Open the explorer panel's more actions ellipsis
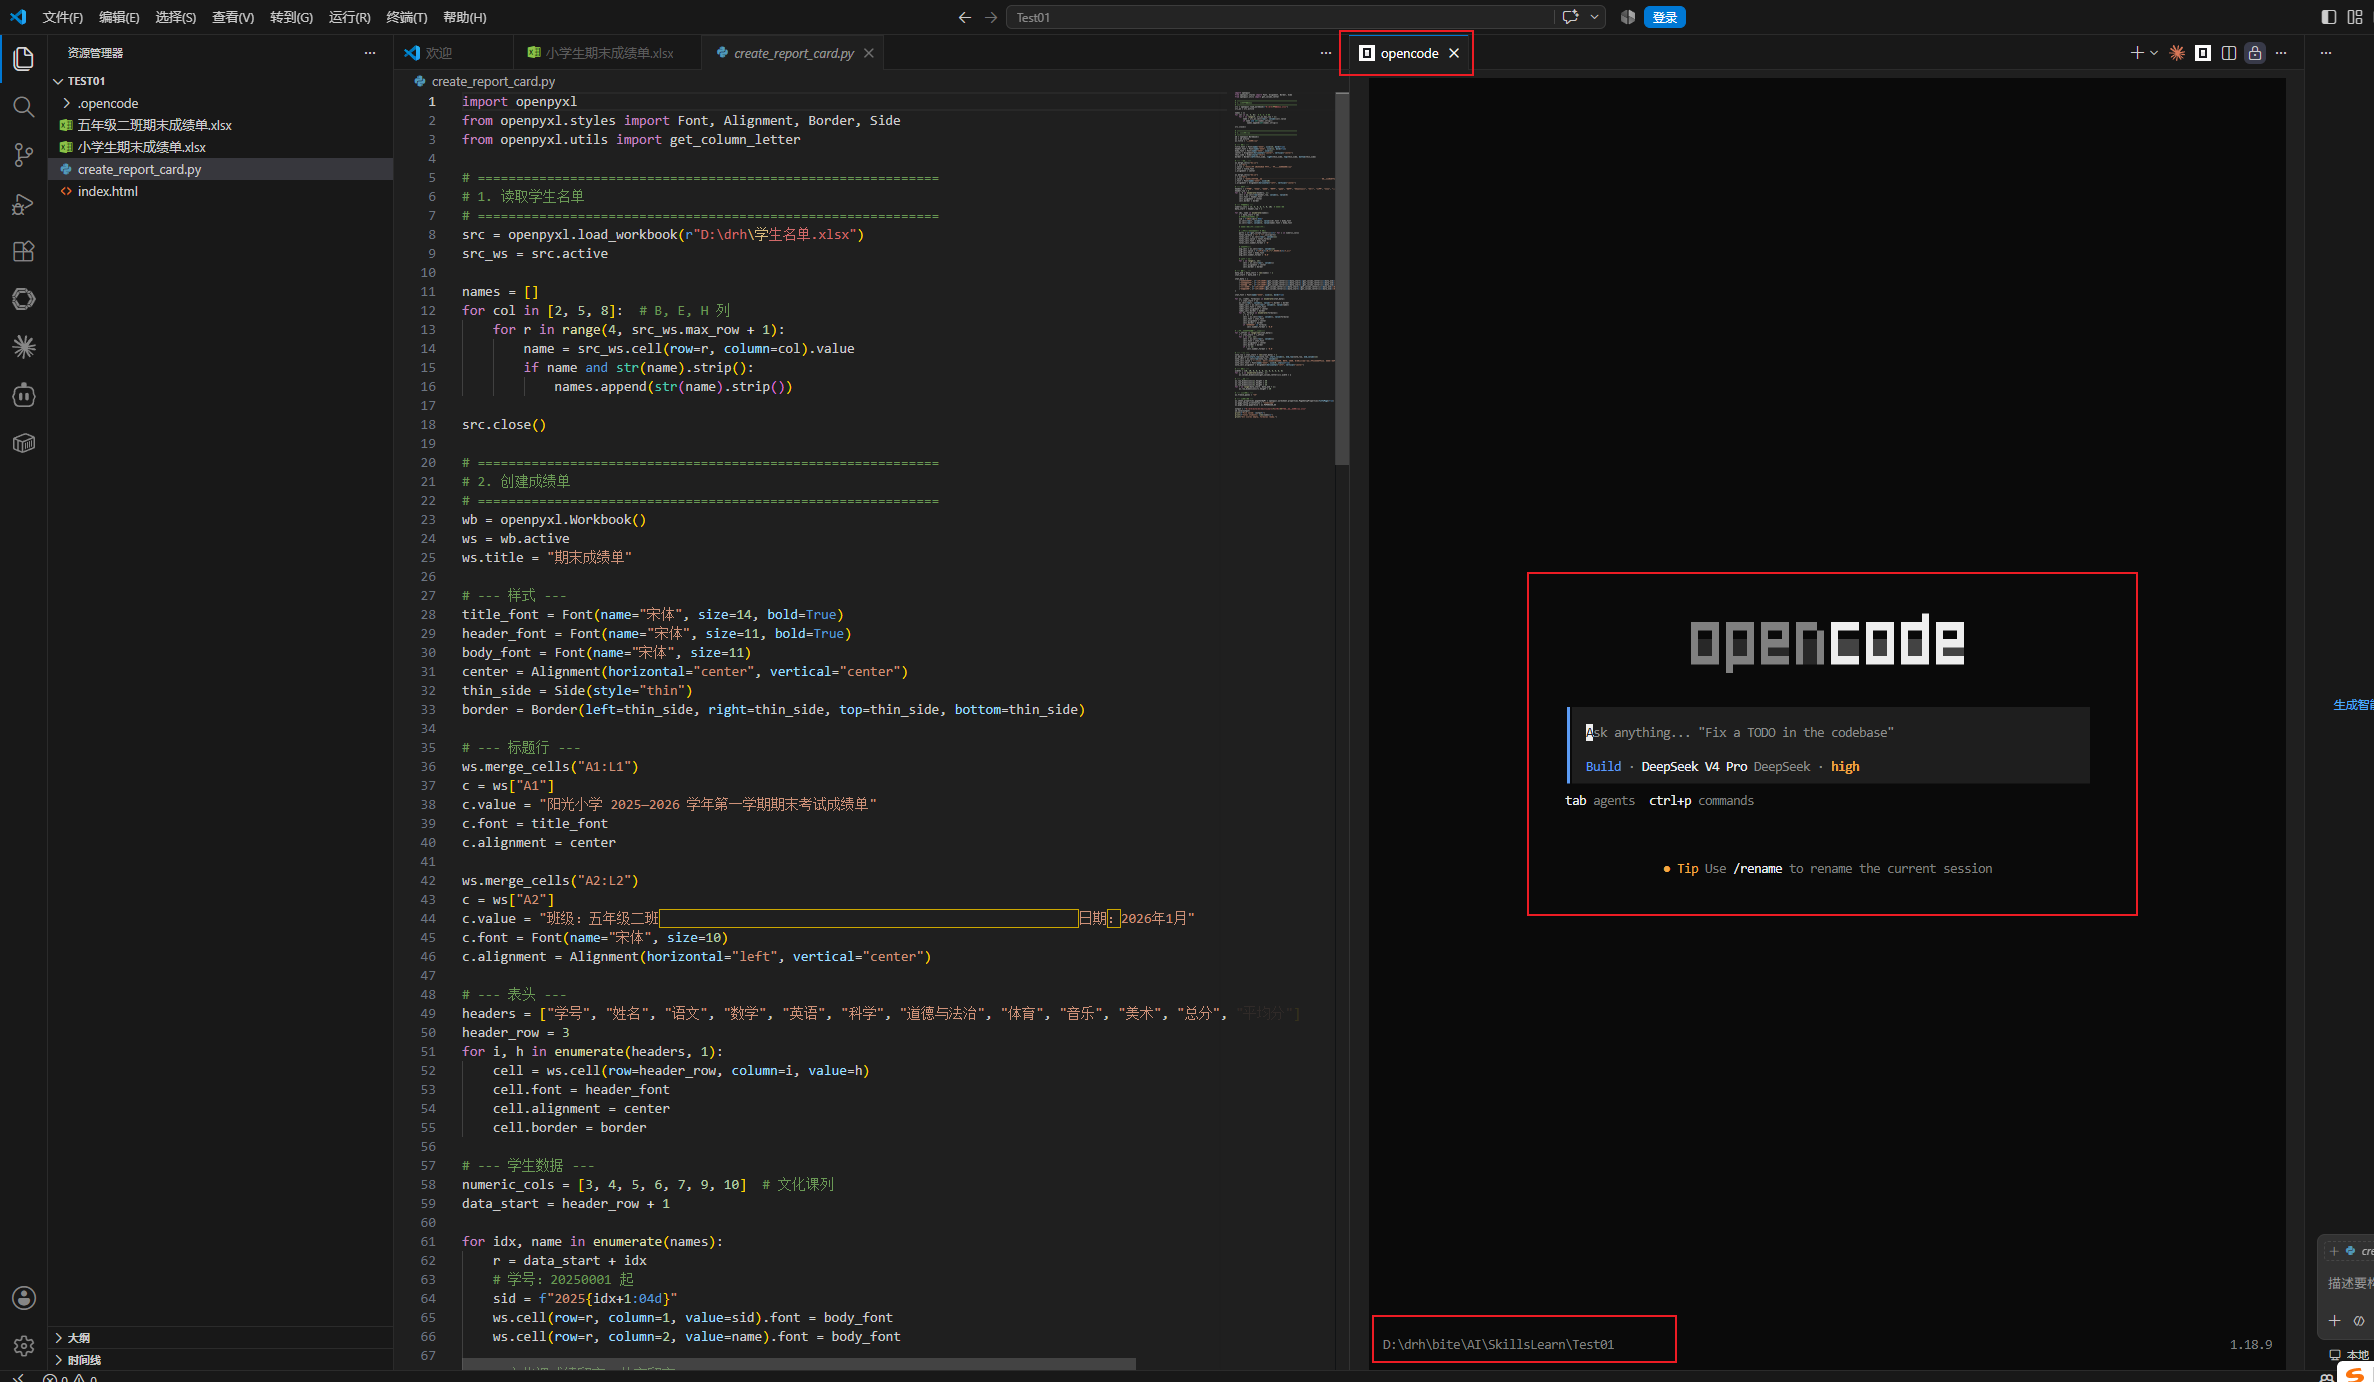 point(370,53)
